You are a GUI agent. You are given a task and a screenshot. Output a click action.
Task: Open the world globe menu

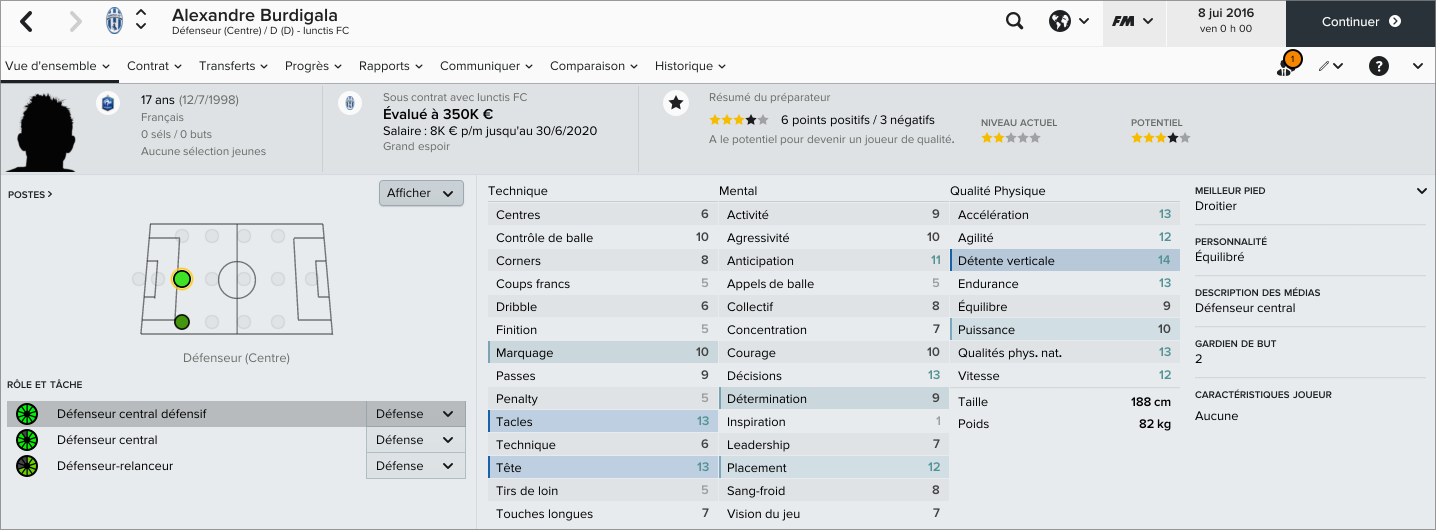point(1068,21)
